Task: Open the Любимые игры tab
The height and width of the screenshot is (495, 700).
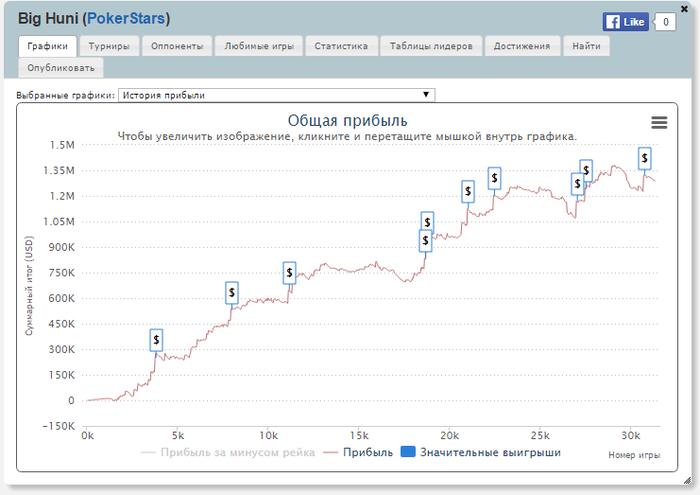Action: pyautogui.click(x=259, y=46)
